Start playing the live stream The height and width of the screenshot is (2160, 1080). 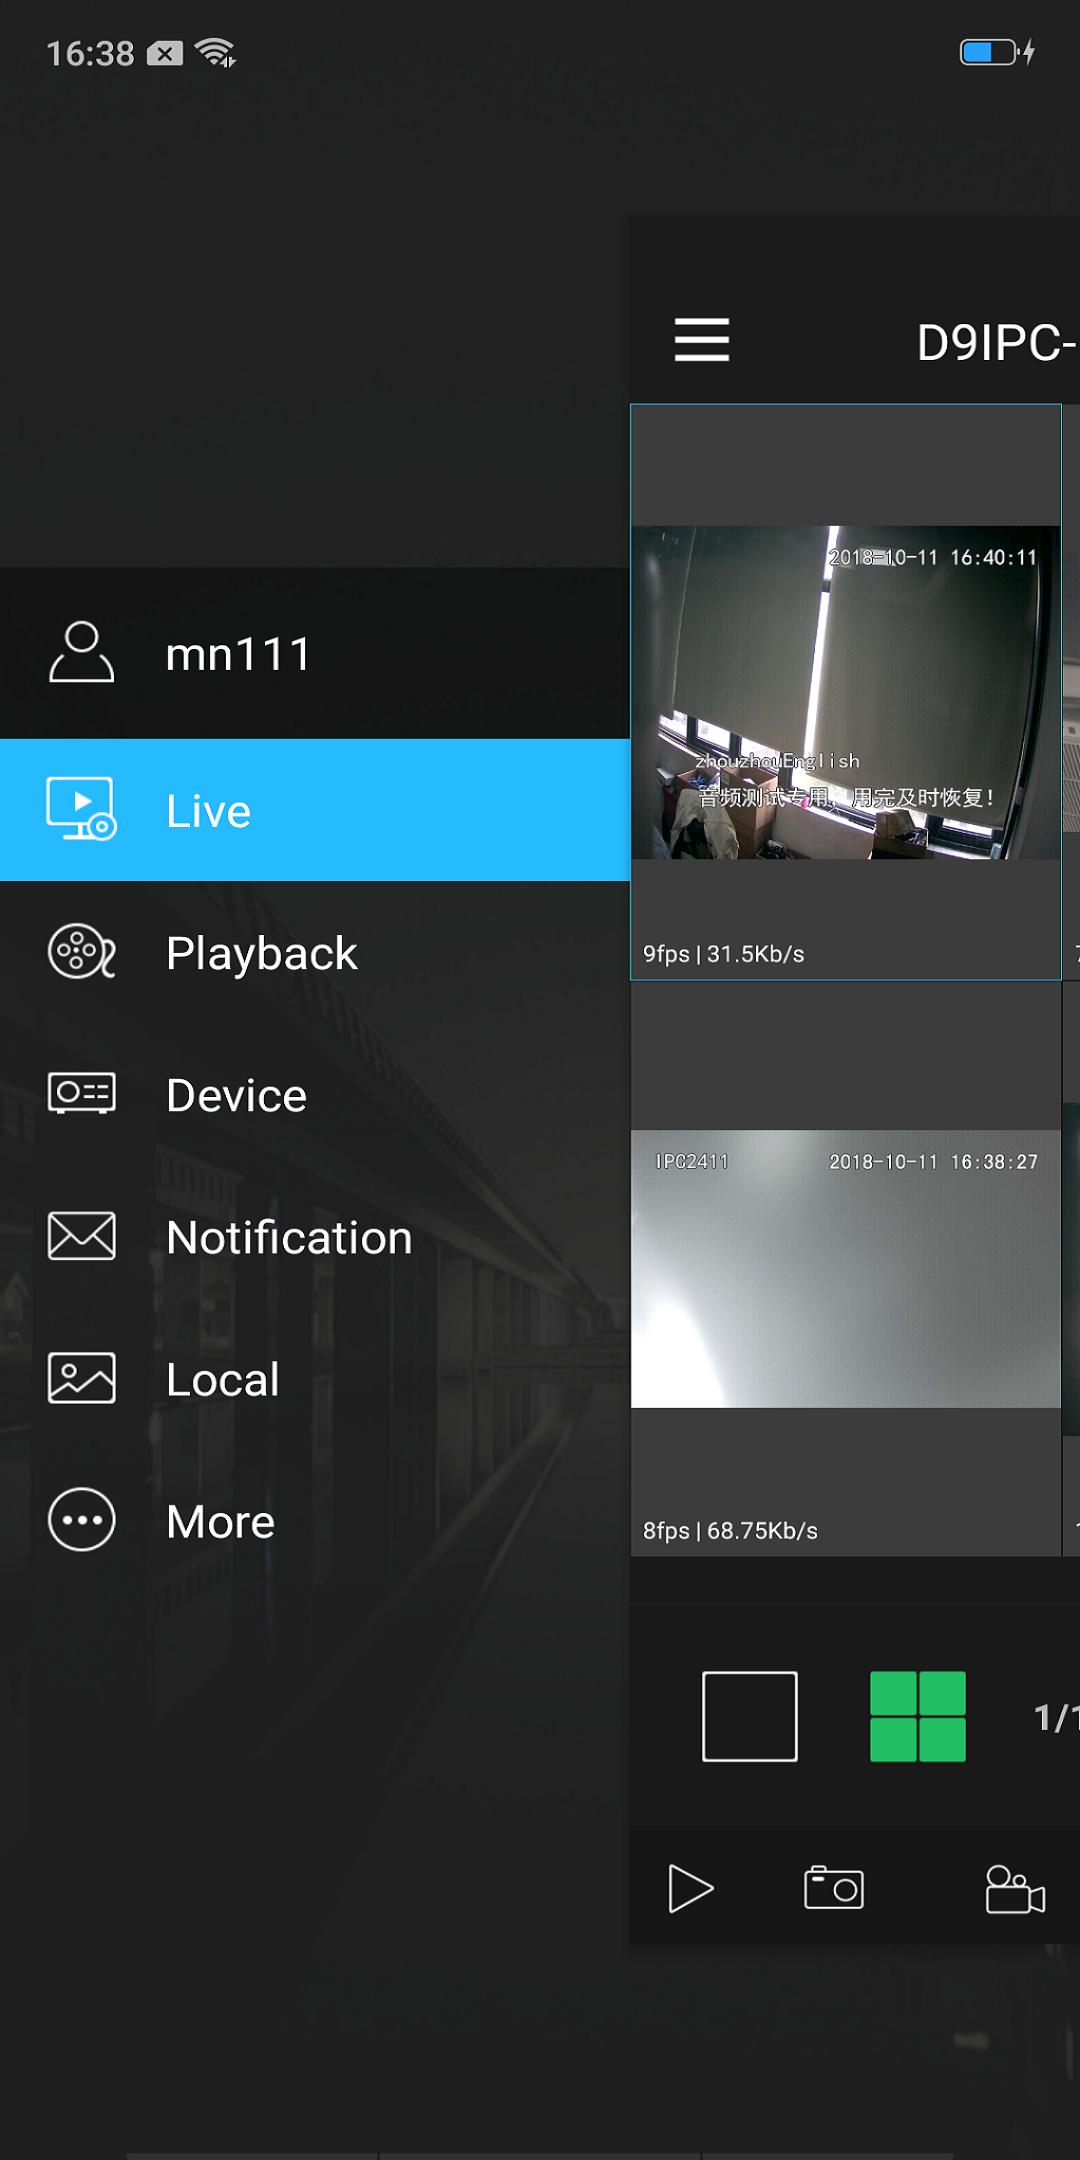click(x=690, y=1888)
